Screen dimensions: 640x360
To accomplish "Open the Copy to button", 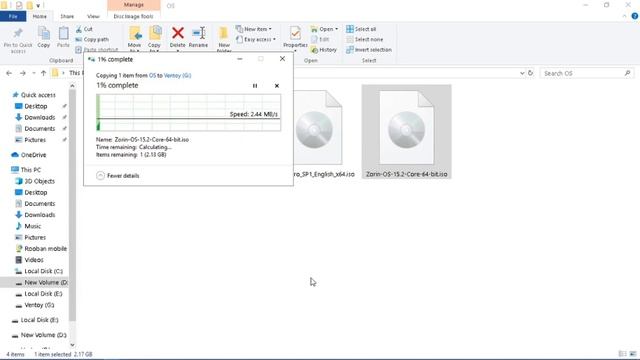I will (154, 39).
